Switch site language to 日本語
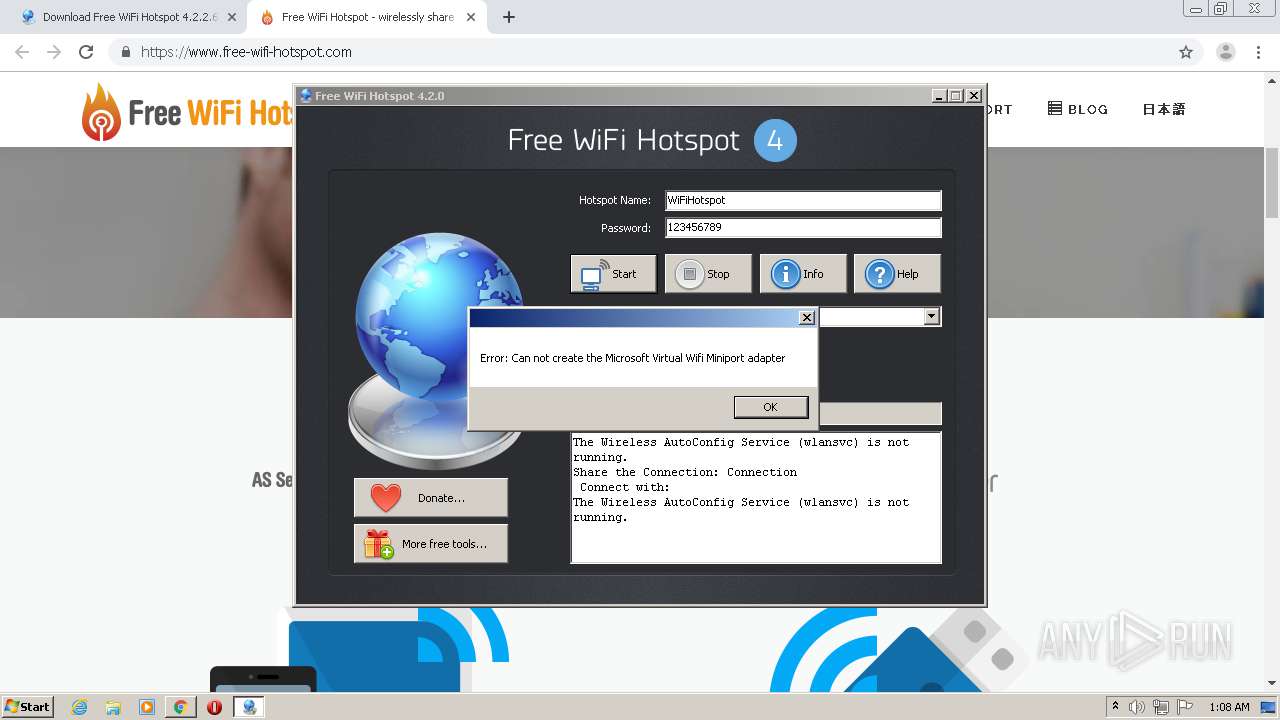The image size is (1280, 720). (x=1163, y=109)
